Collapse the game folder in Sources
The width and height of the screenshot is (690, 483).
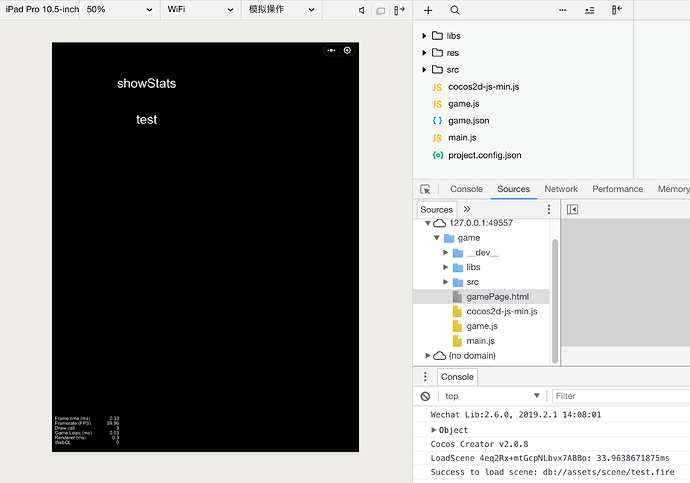click(437, 238)
